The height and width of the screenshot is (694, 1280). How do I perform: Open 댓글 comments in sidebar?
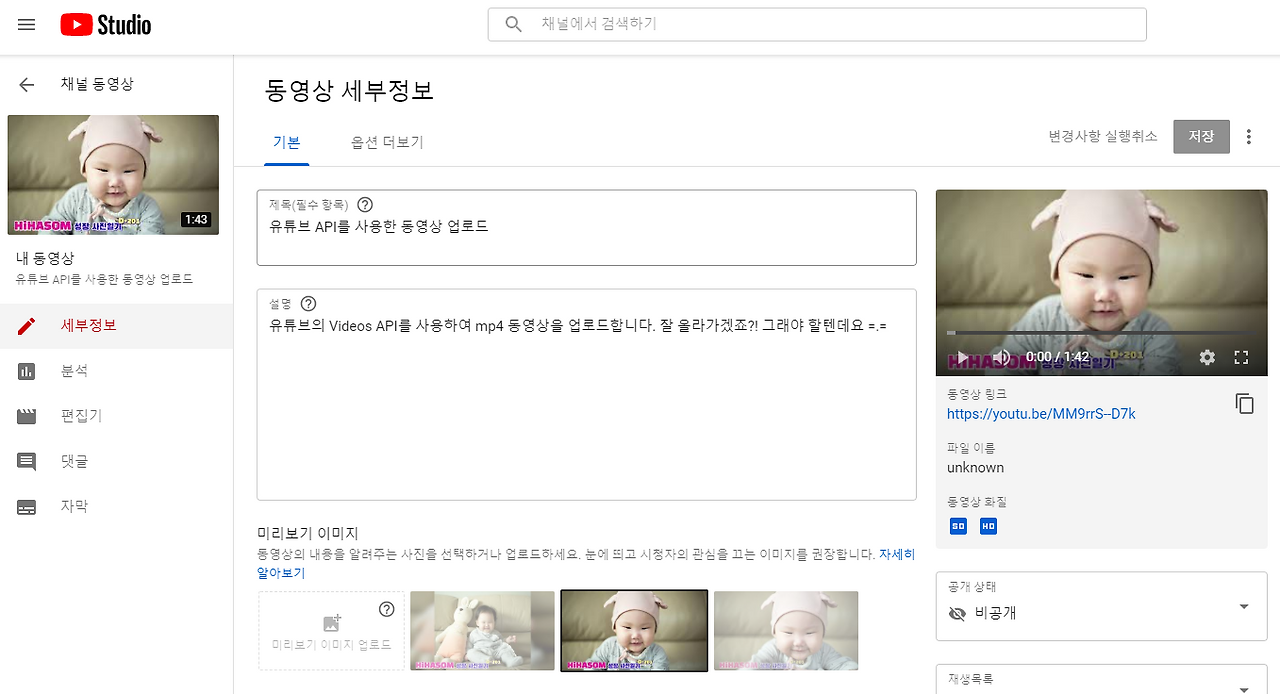(116, 461)
